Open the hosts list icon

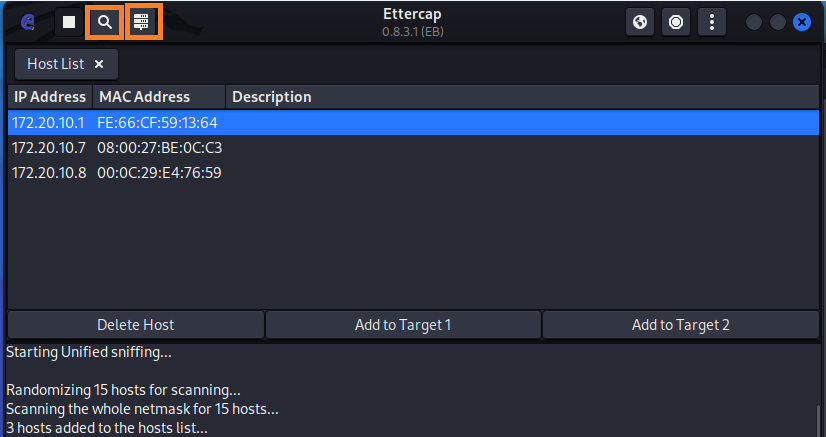141,21
